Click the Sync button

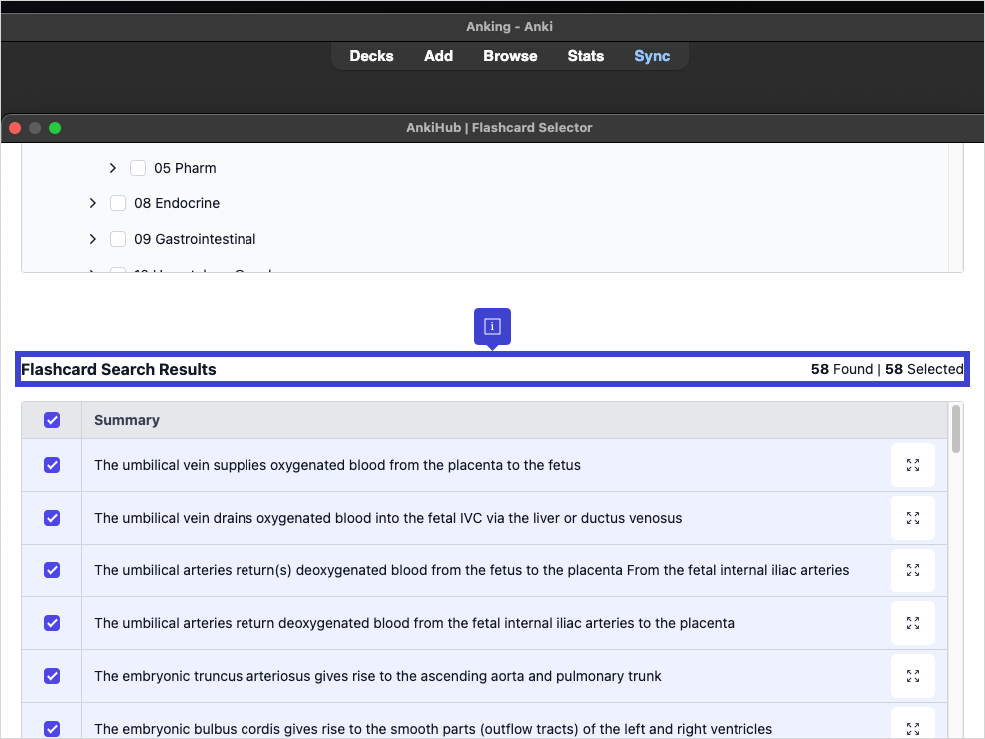tap(652, 56)
